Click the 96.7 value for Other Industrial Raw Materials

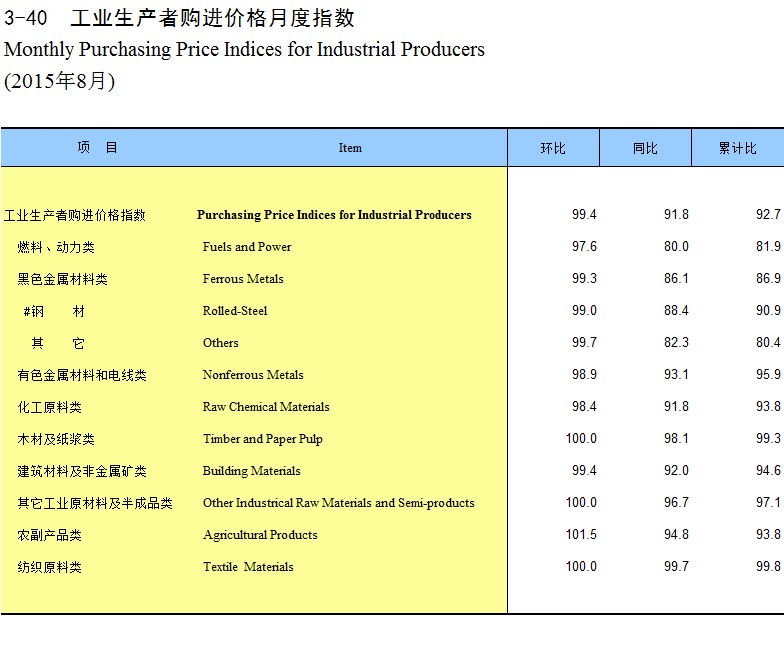[x=676, y=502]
